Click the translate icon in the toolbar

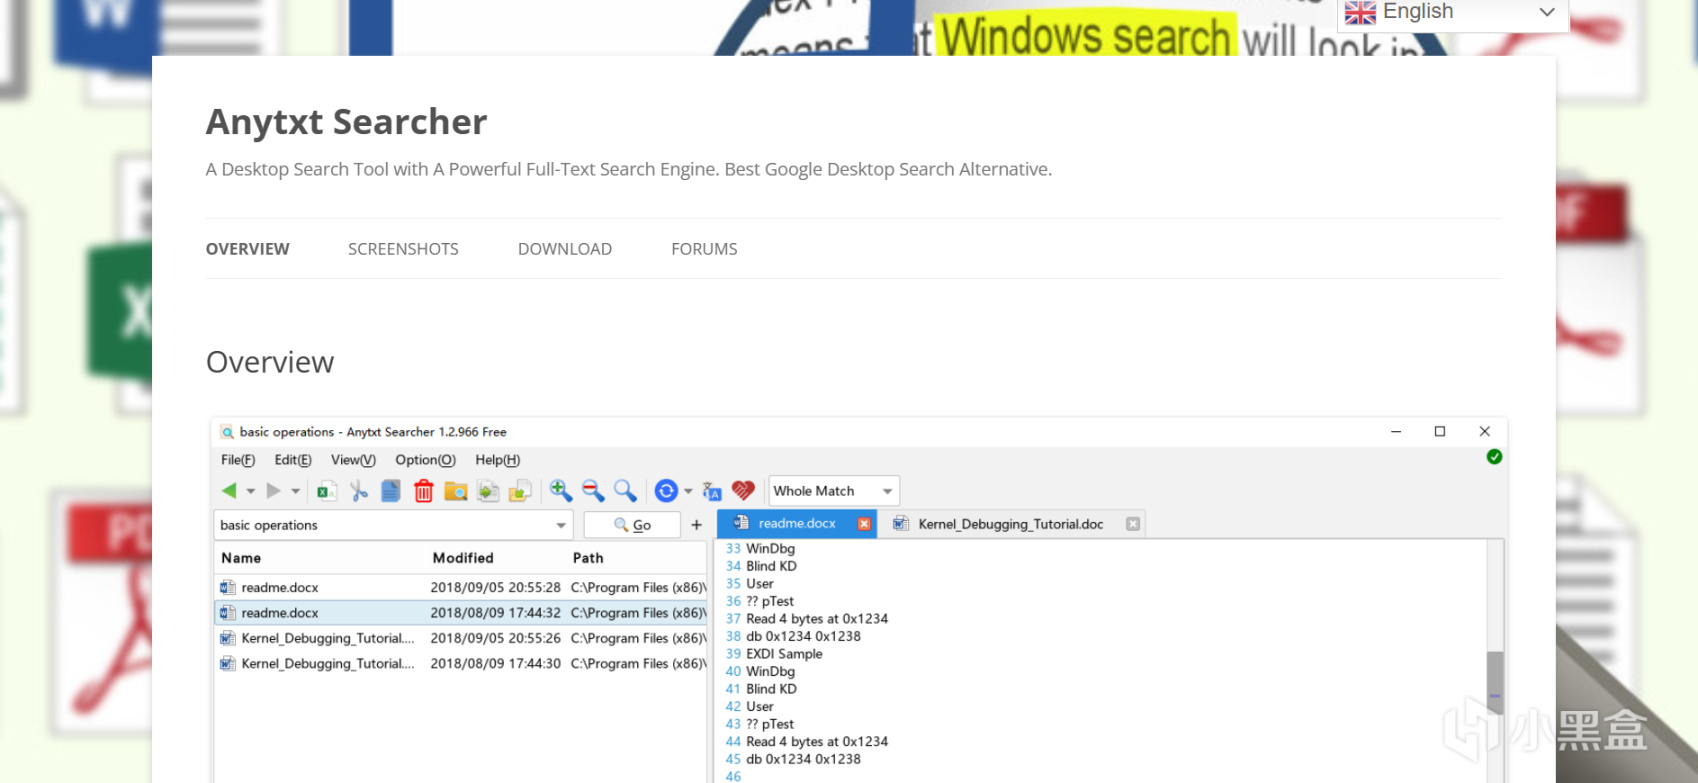click(712, 491)
